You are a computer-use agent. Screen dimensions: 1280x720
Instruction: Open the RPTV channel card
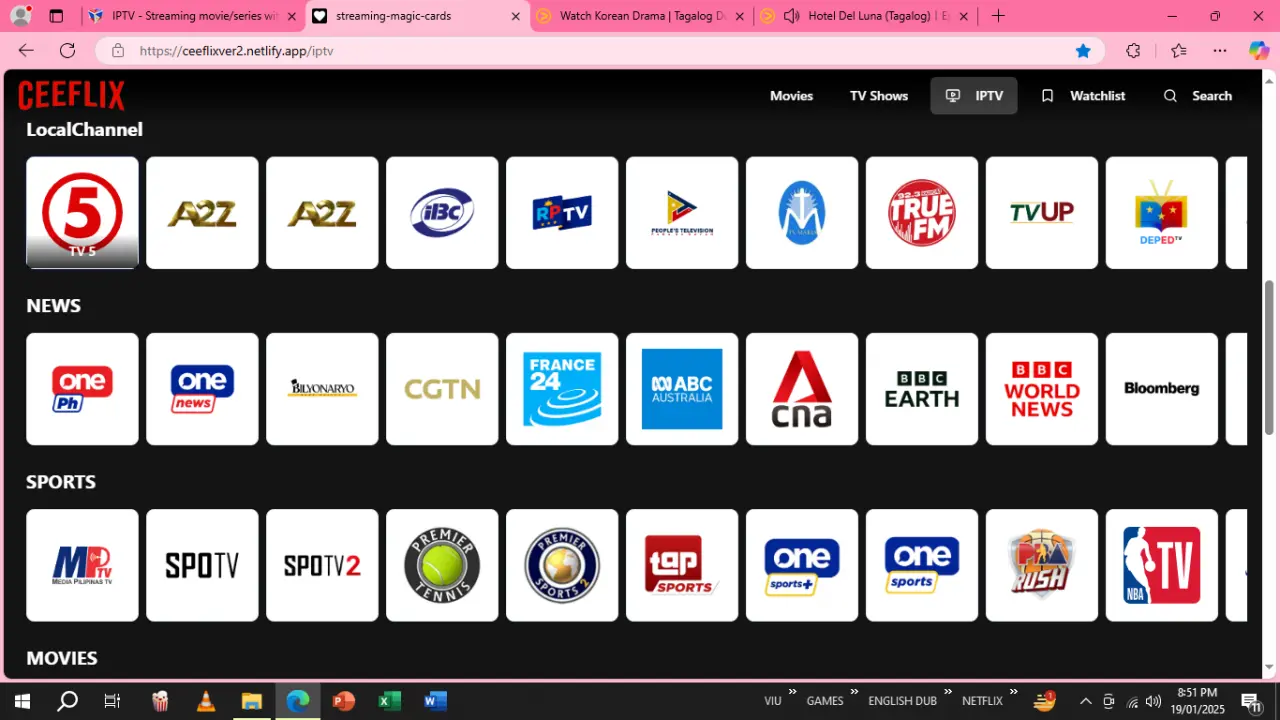pos(562,213)
